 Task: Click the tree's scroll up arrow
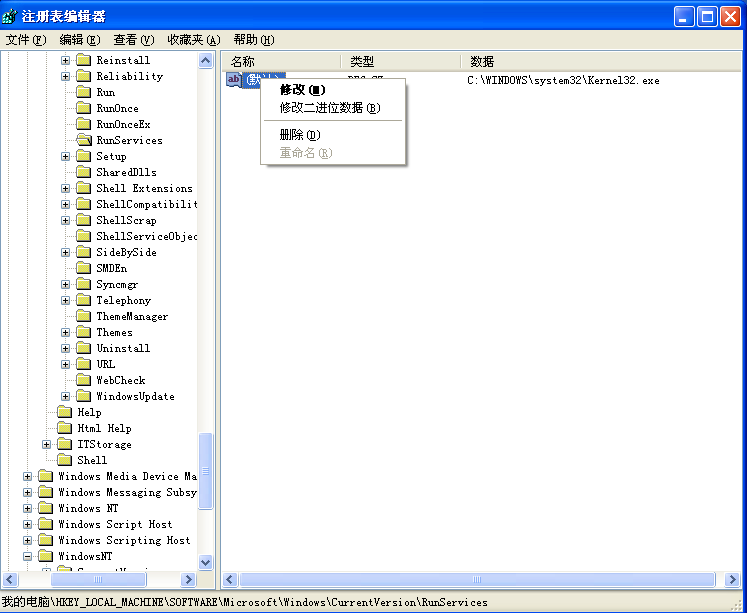(205, 60)
